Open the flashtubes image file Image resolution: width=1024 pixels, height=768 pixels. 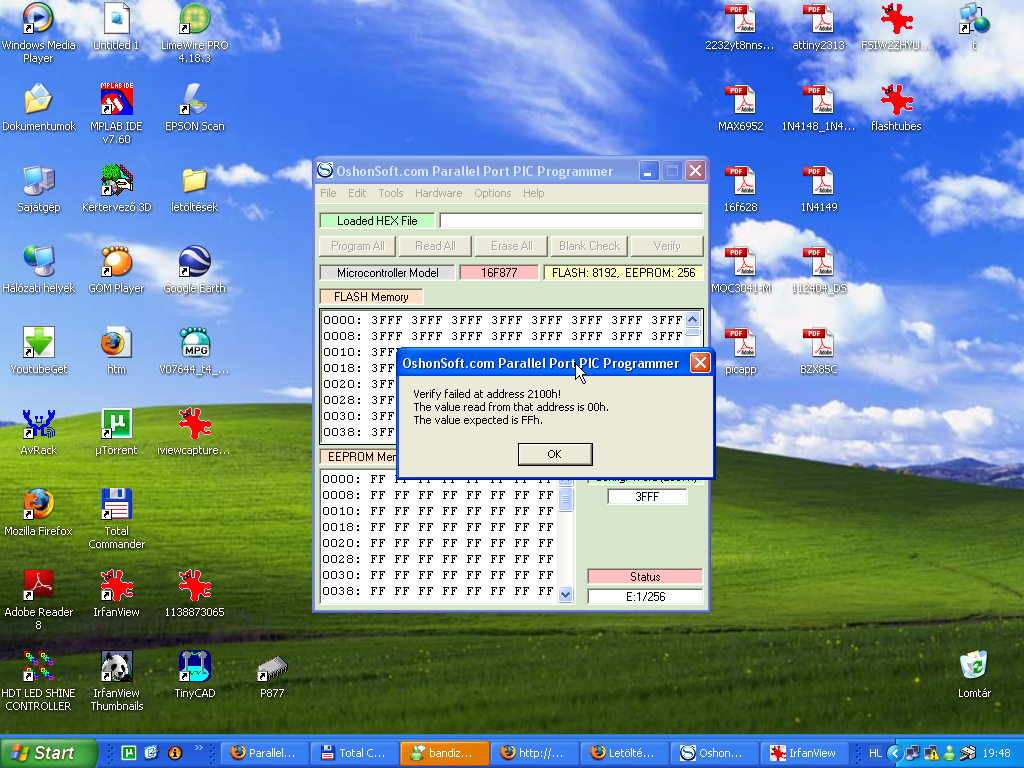click(896, 108)
